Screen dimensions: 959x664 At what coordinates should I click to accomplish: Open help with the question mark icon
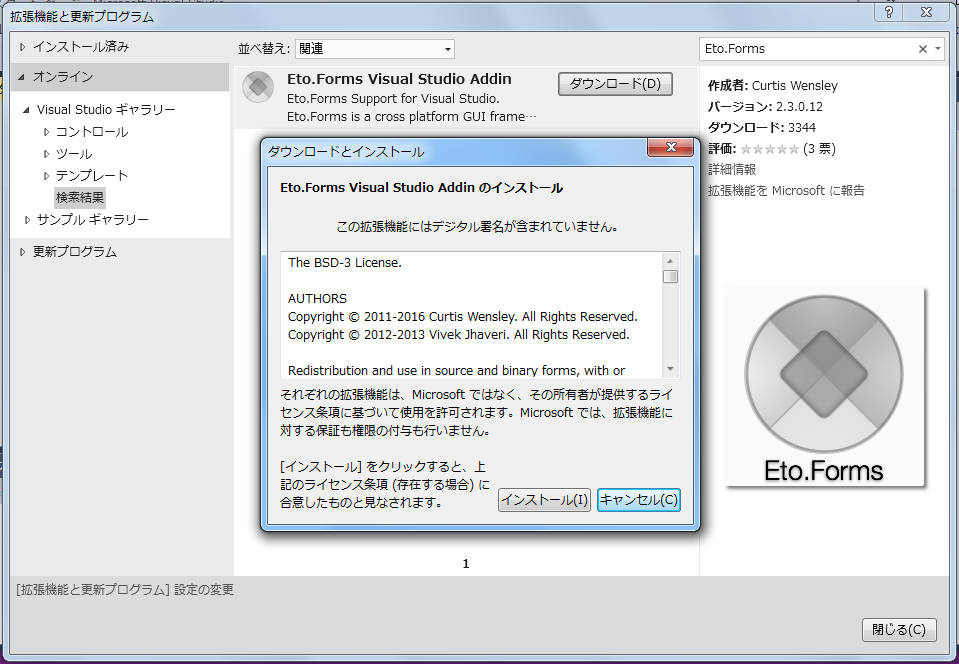pos(888,12)
